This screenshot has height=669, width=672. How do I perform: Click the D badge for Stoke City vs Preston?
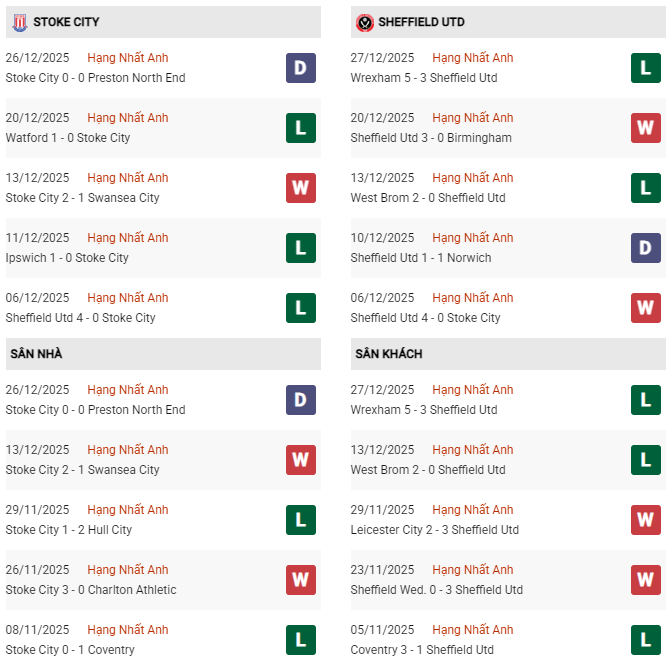coord(301,68)
